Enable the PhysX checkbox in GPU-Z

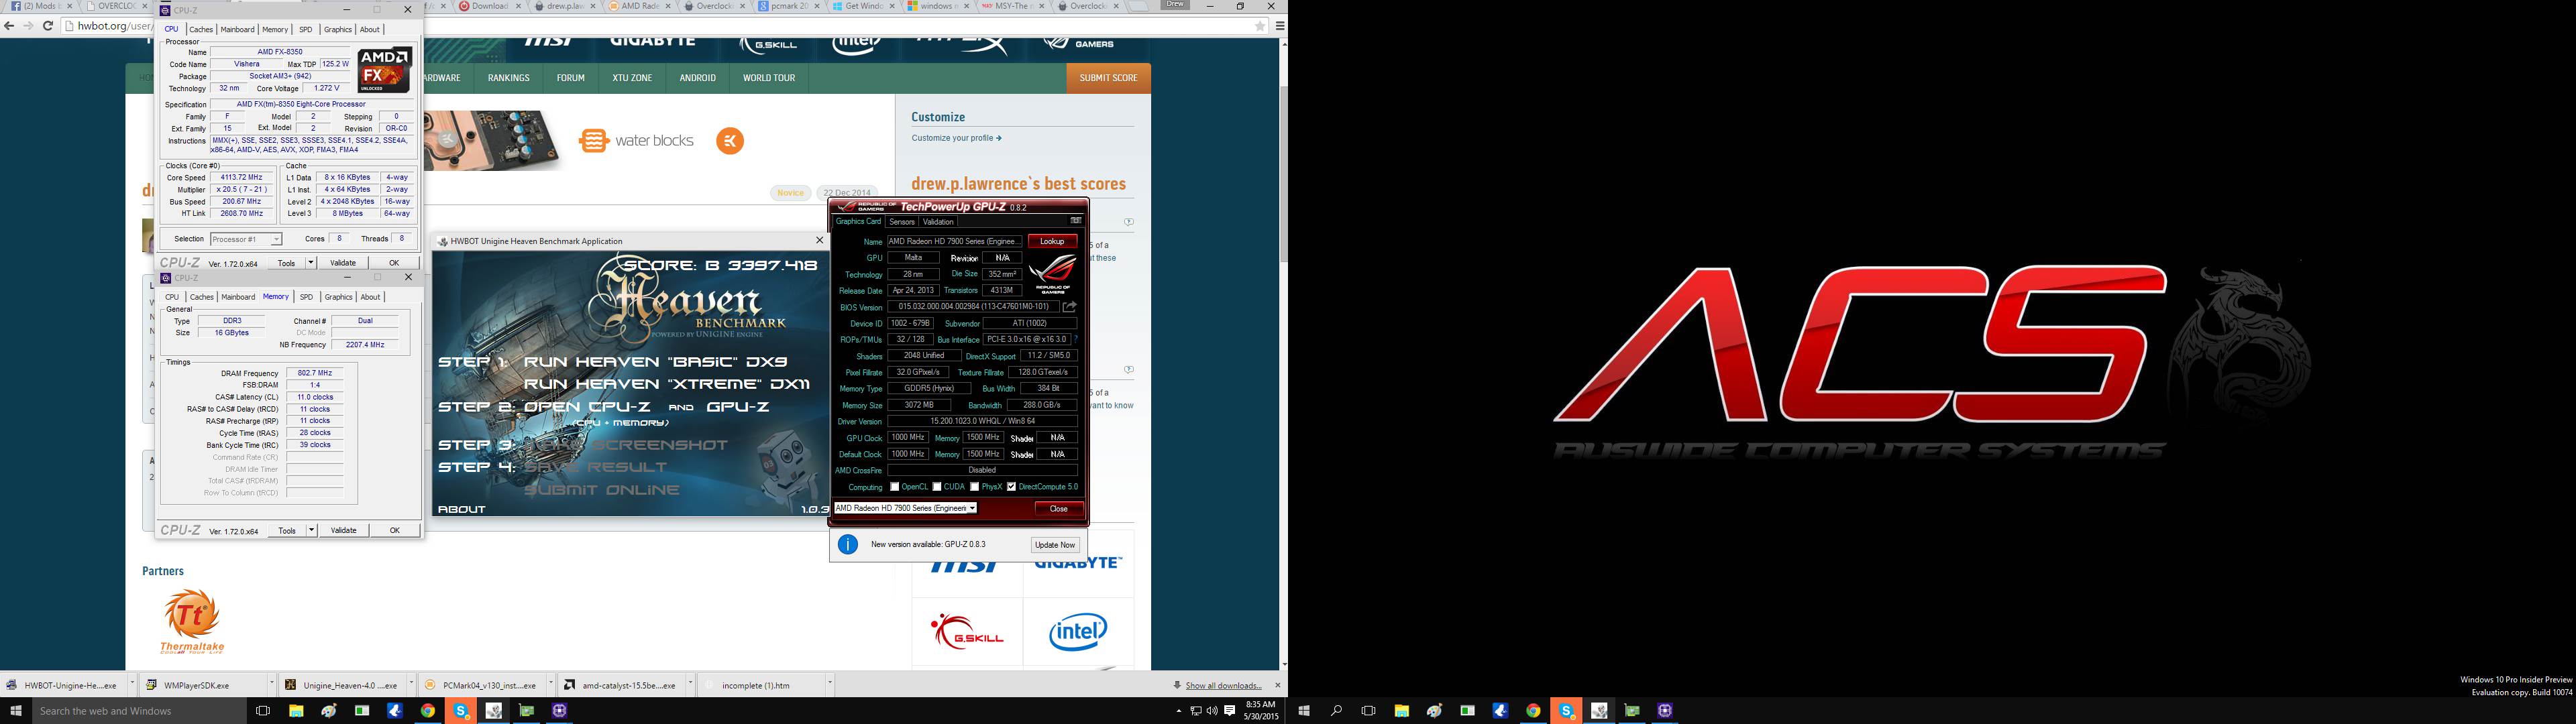[x=975, y=487]
